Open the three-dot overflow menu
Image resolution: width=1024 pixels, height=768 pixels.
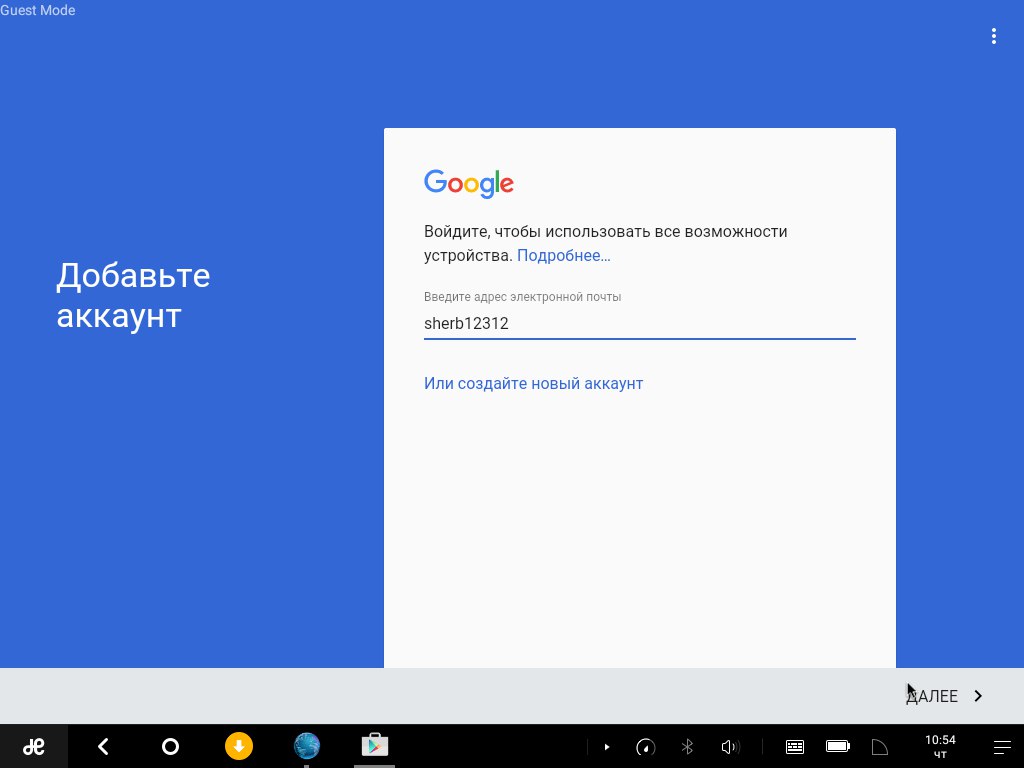click(993, 36)
